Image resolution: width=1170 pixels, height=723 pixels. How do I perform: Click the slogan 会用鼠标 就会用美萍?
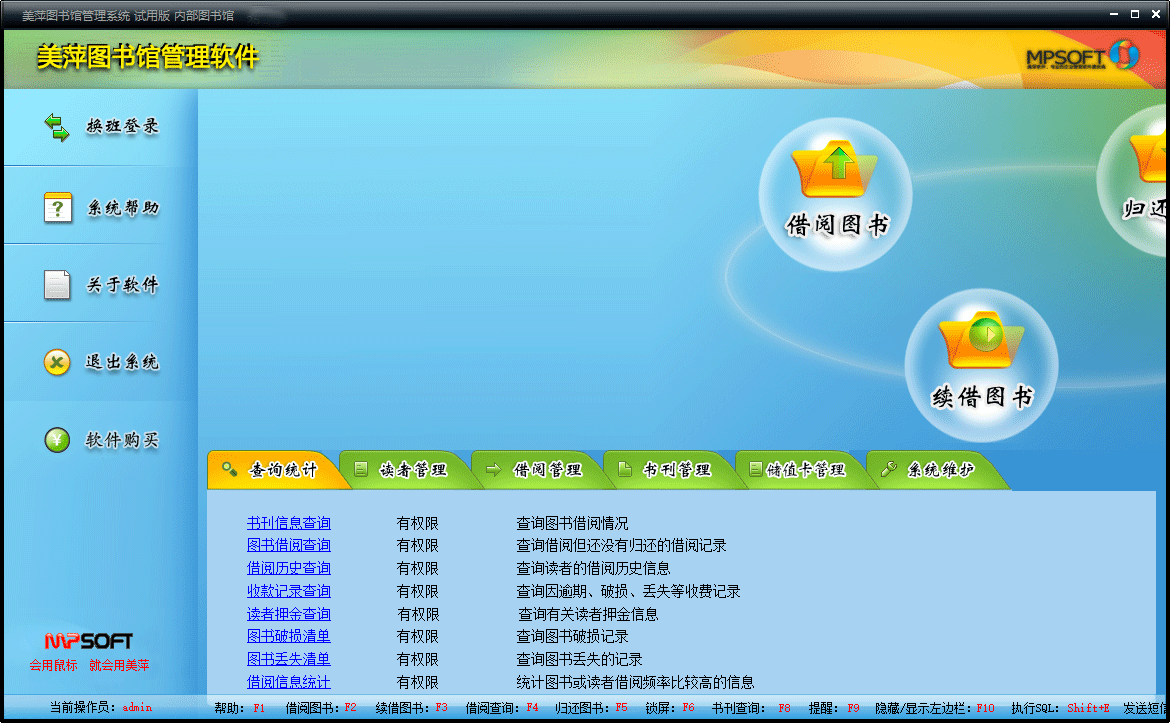click(x=90, y=666)
